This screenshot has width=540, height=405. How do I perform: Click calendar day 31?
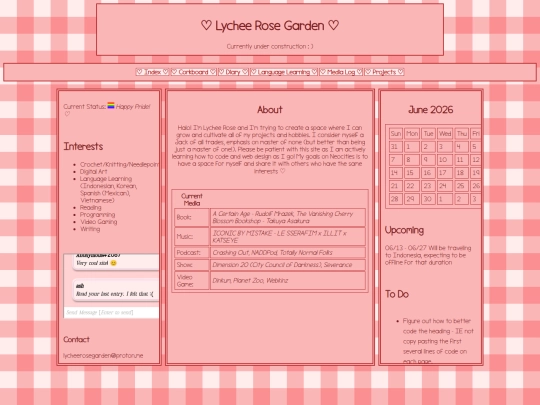pyautogui.click(x=396, y=147)
